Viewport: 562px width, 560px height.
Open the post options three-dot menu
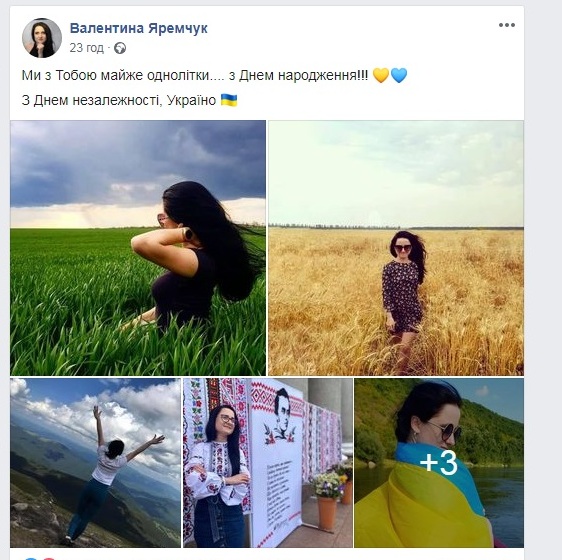click(x=506, y=25)
